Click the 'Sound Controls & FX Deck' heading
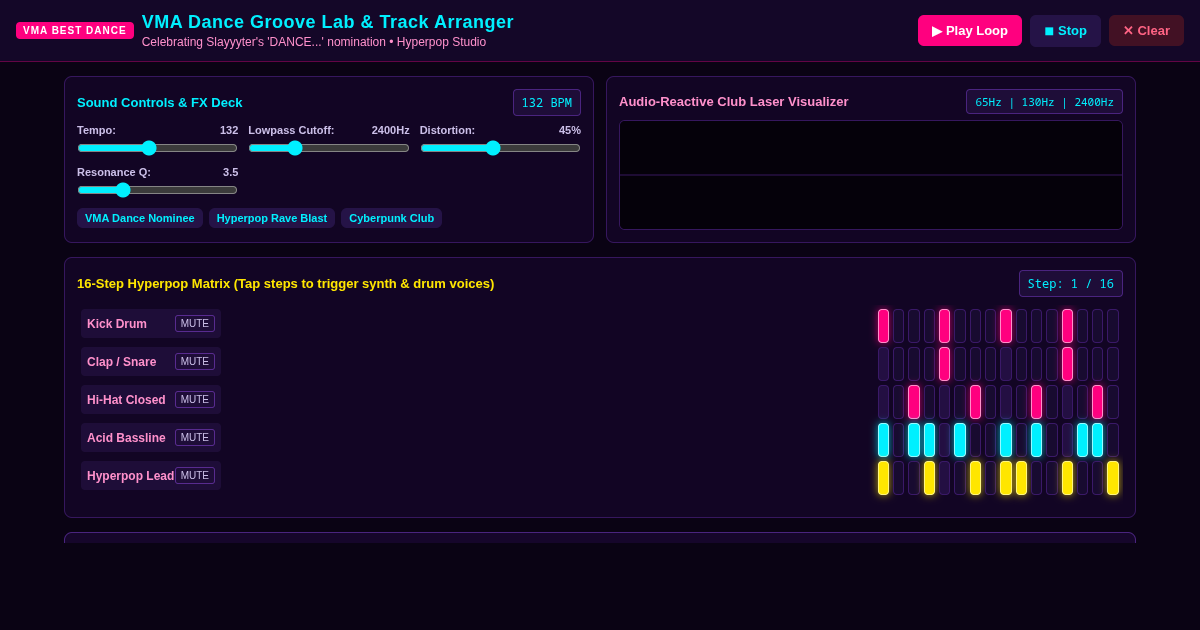1200x630 pixels. coord(160,103)
